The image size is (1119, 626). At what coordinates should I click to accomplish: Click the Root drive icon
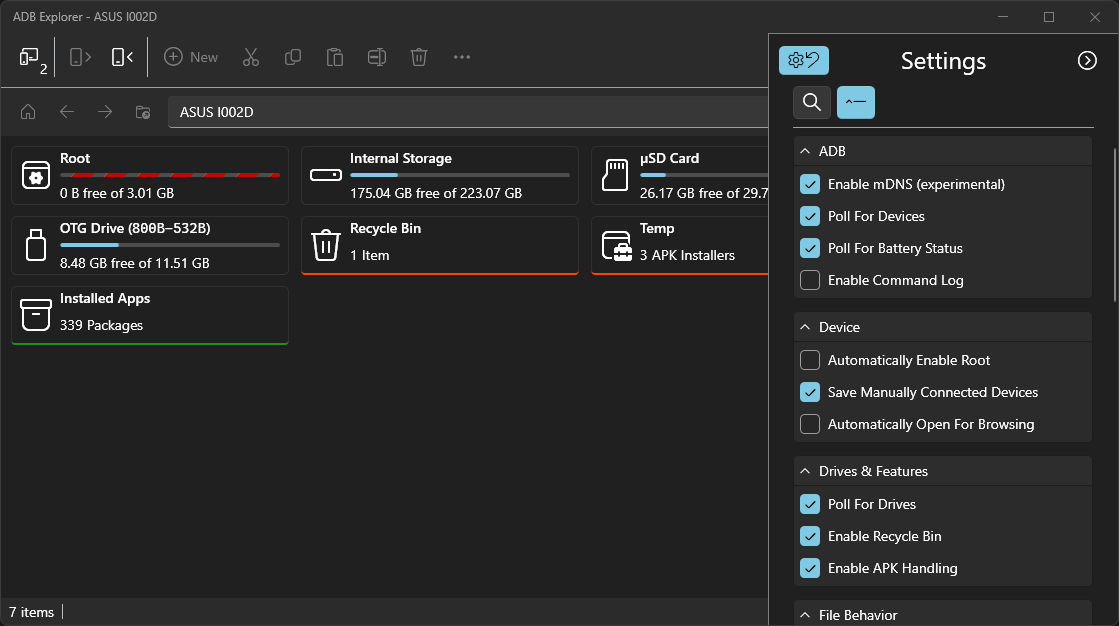[x=36, y=175]
